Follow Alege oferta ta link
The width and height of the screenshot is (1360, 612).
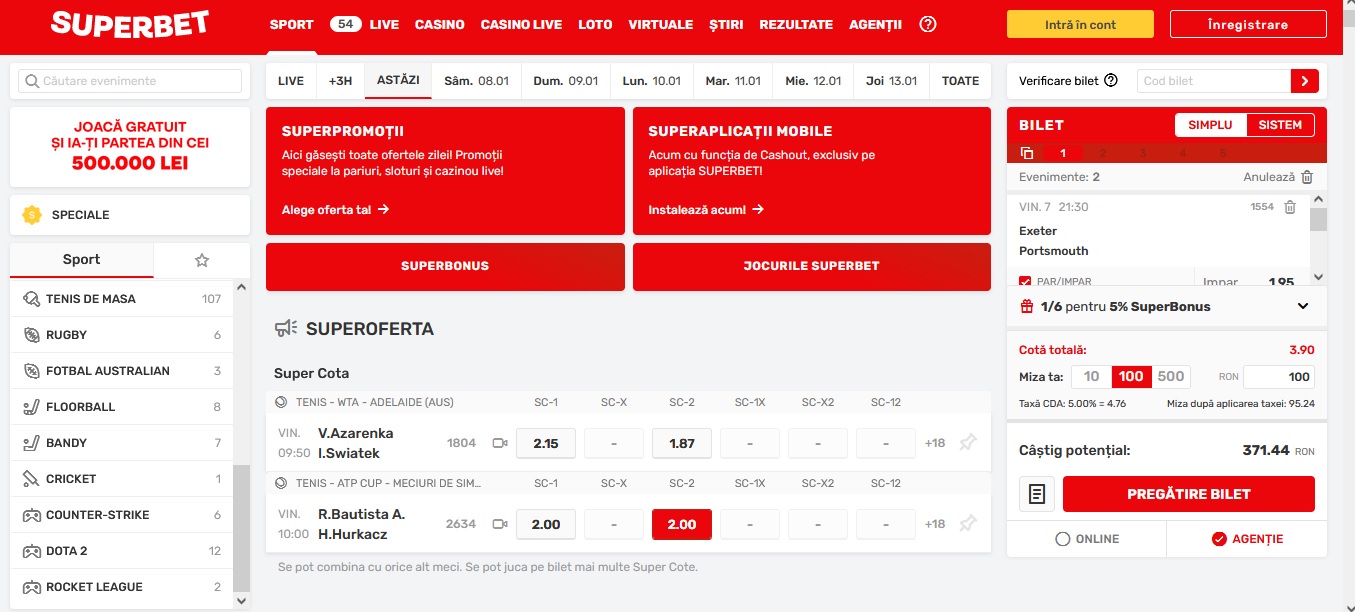point(335,210)
